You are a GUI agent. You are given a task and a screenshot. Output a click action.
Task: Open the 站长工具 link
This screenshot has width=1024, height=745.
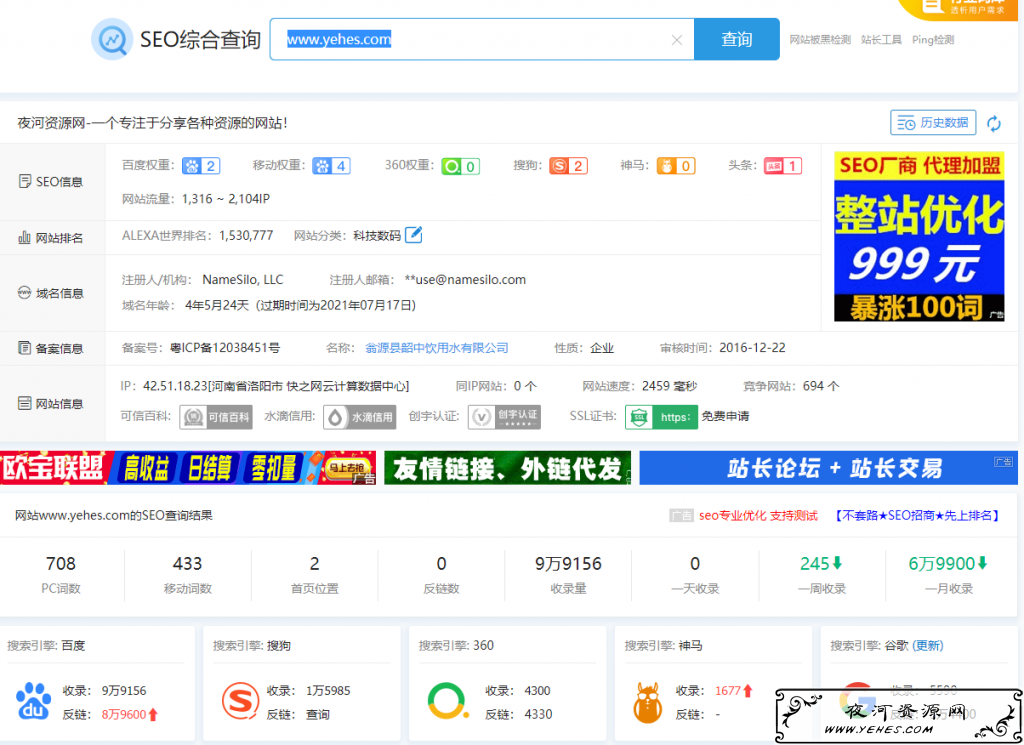coord(881,40)
